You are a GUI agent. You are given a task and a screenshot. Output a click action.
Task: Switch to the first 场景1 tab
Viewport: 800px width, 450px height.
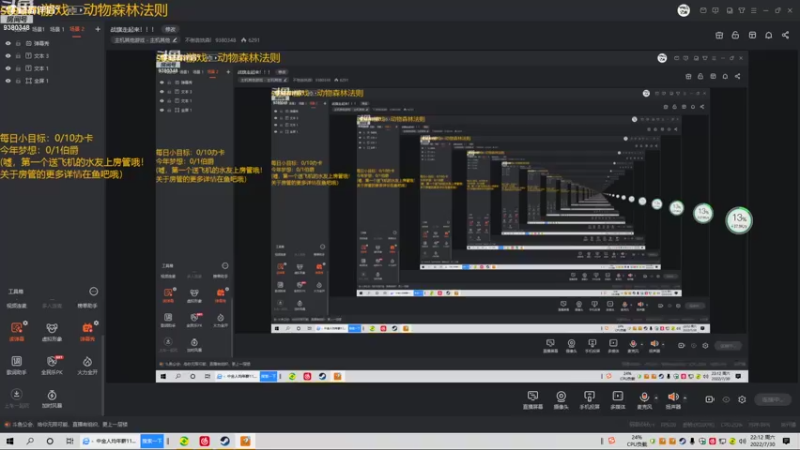38,29
